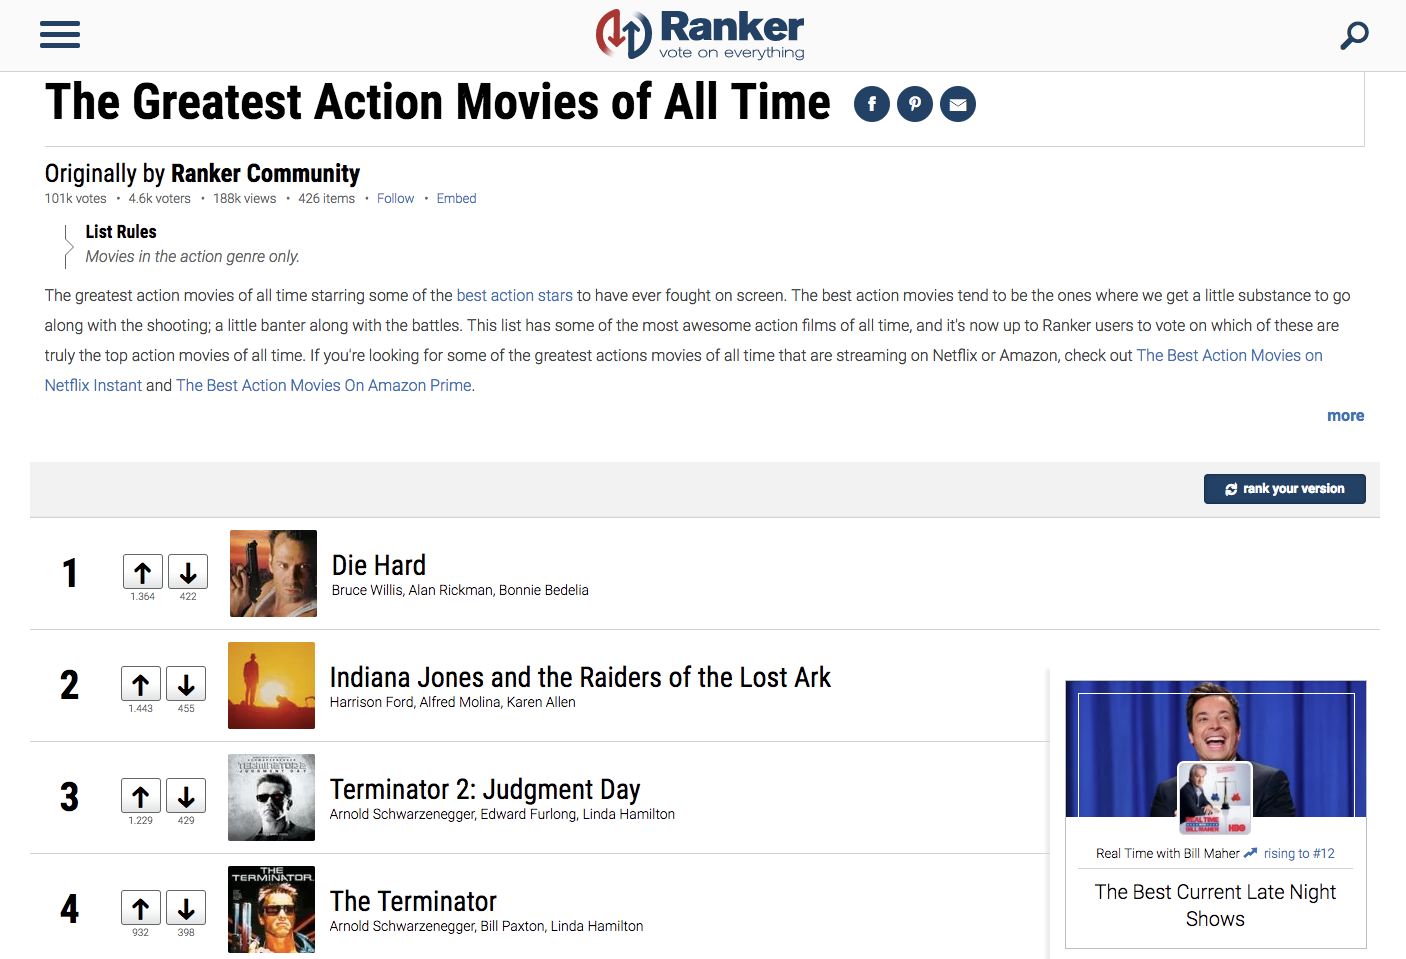Downvote Die Hard
The height and width of the screenshot is (959, 1406).
coord(188,572)
